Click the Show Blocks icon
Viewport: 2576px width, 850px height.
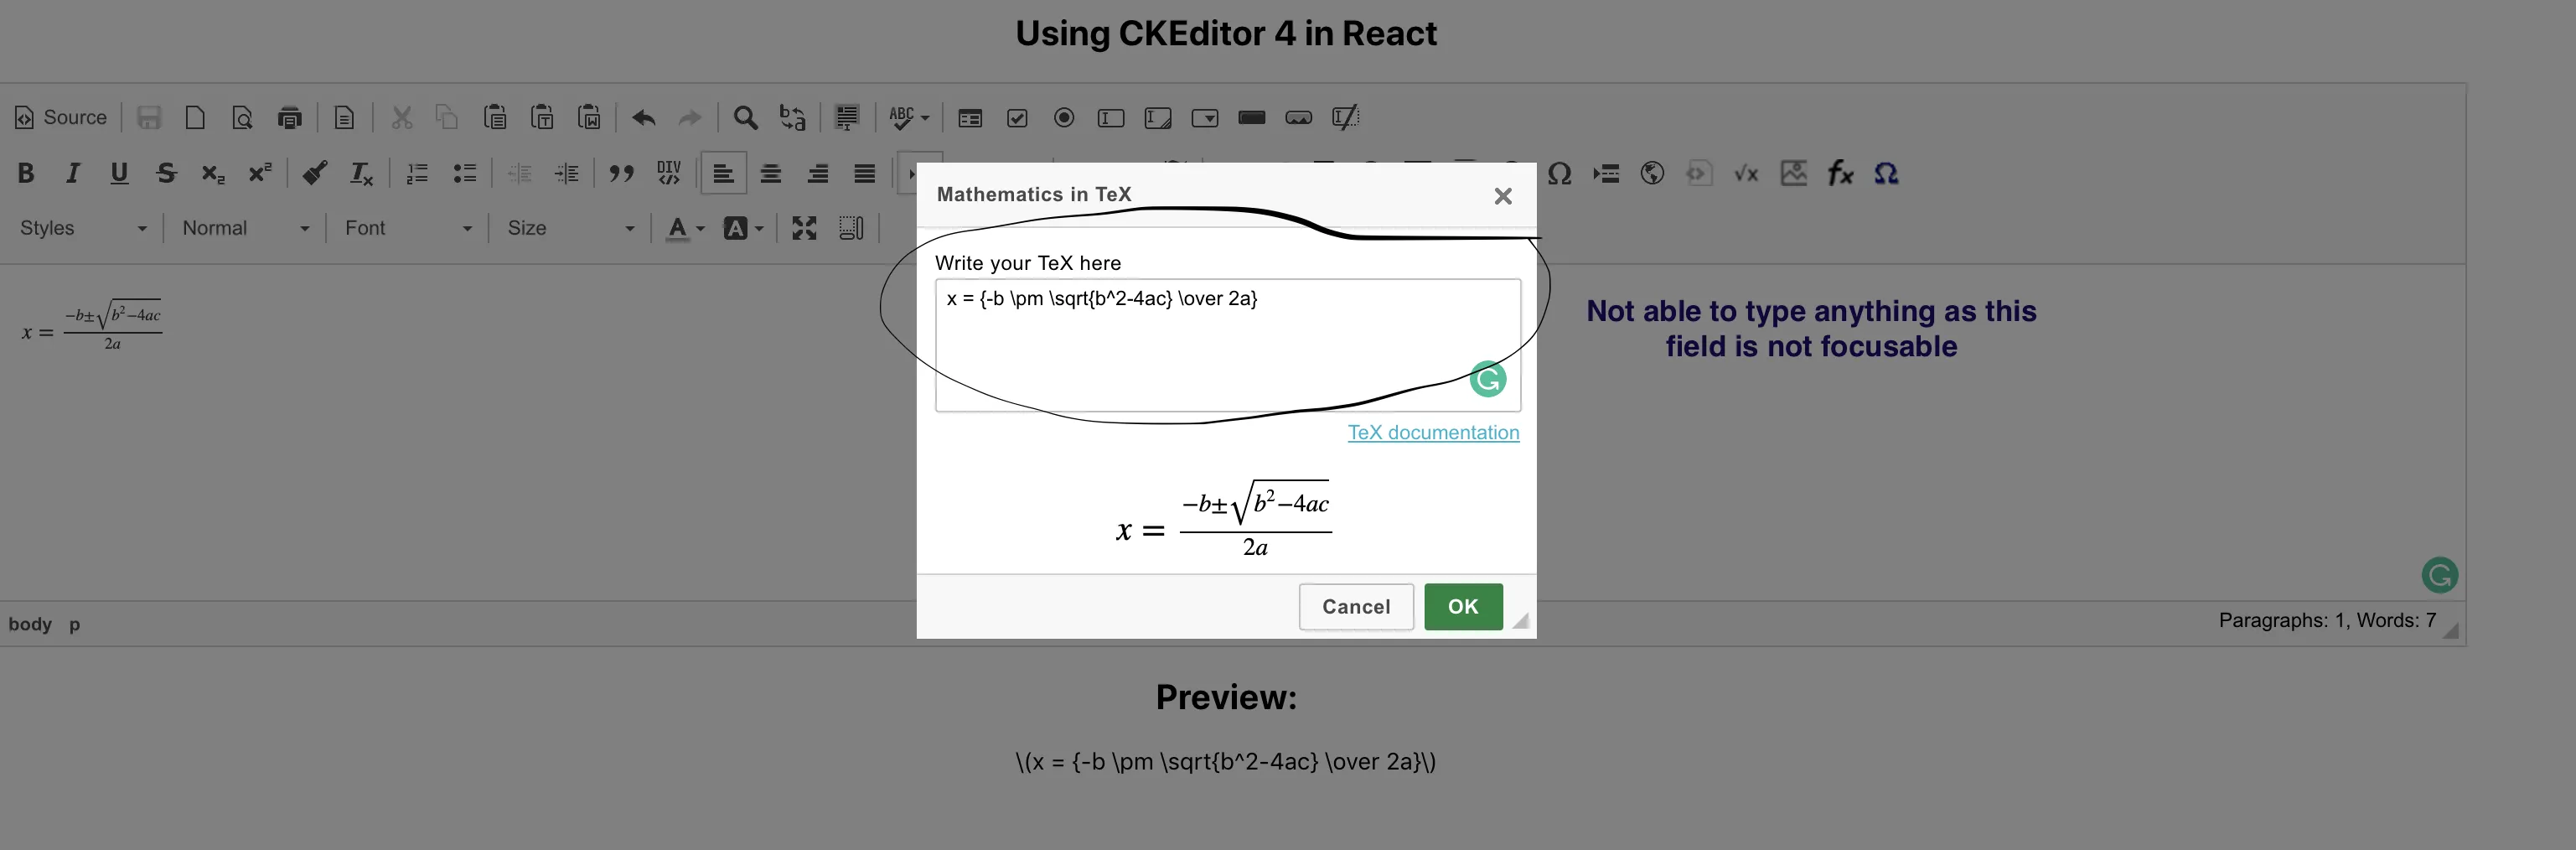tap(851, 228)
